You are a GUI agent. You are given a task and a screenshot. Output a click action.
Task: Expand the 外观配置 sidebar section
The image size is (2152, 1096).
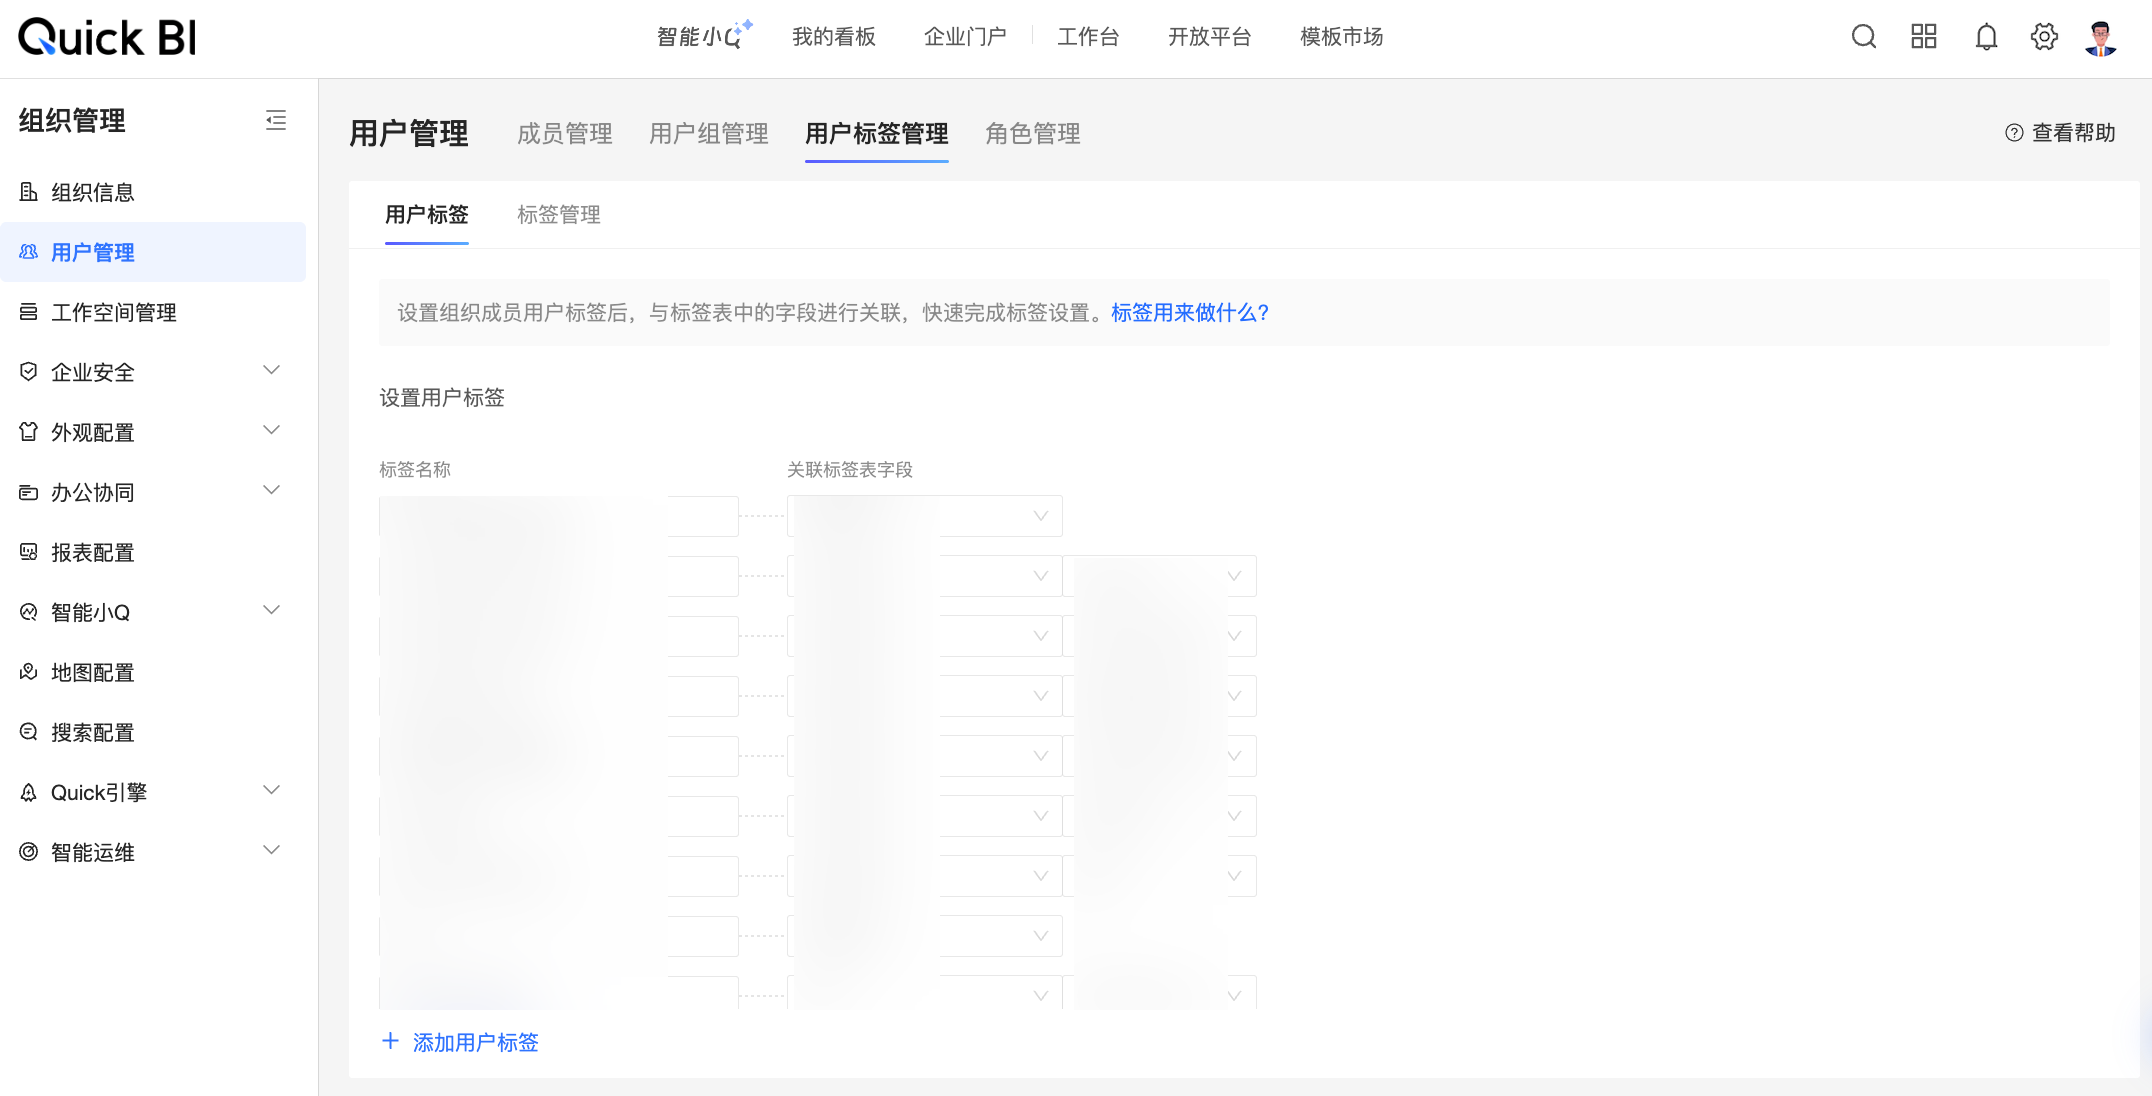pyautogui.click(x=271, y=431)
